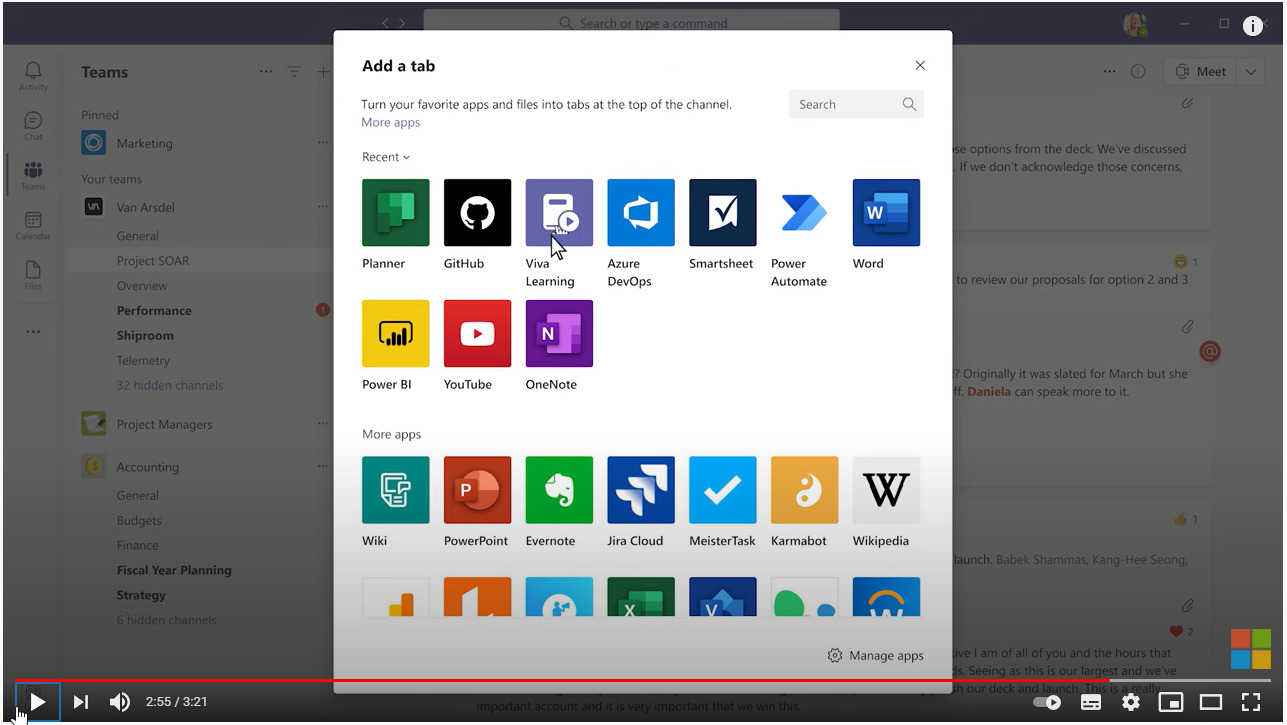1287x725 pixels.
Task: Open the Van Arsdel team
Action: 145,207
